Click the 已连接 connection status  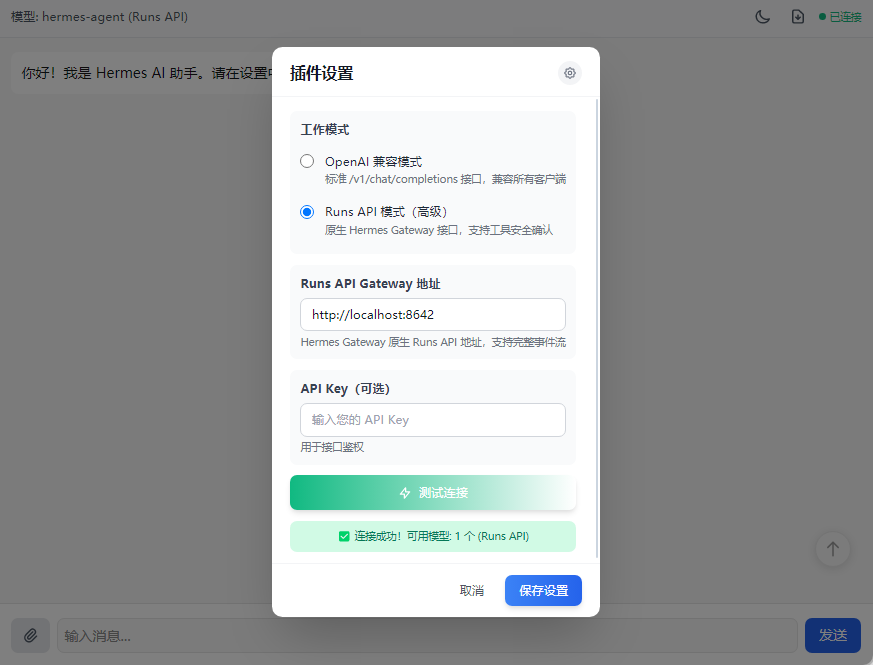(840, 17)
